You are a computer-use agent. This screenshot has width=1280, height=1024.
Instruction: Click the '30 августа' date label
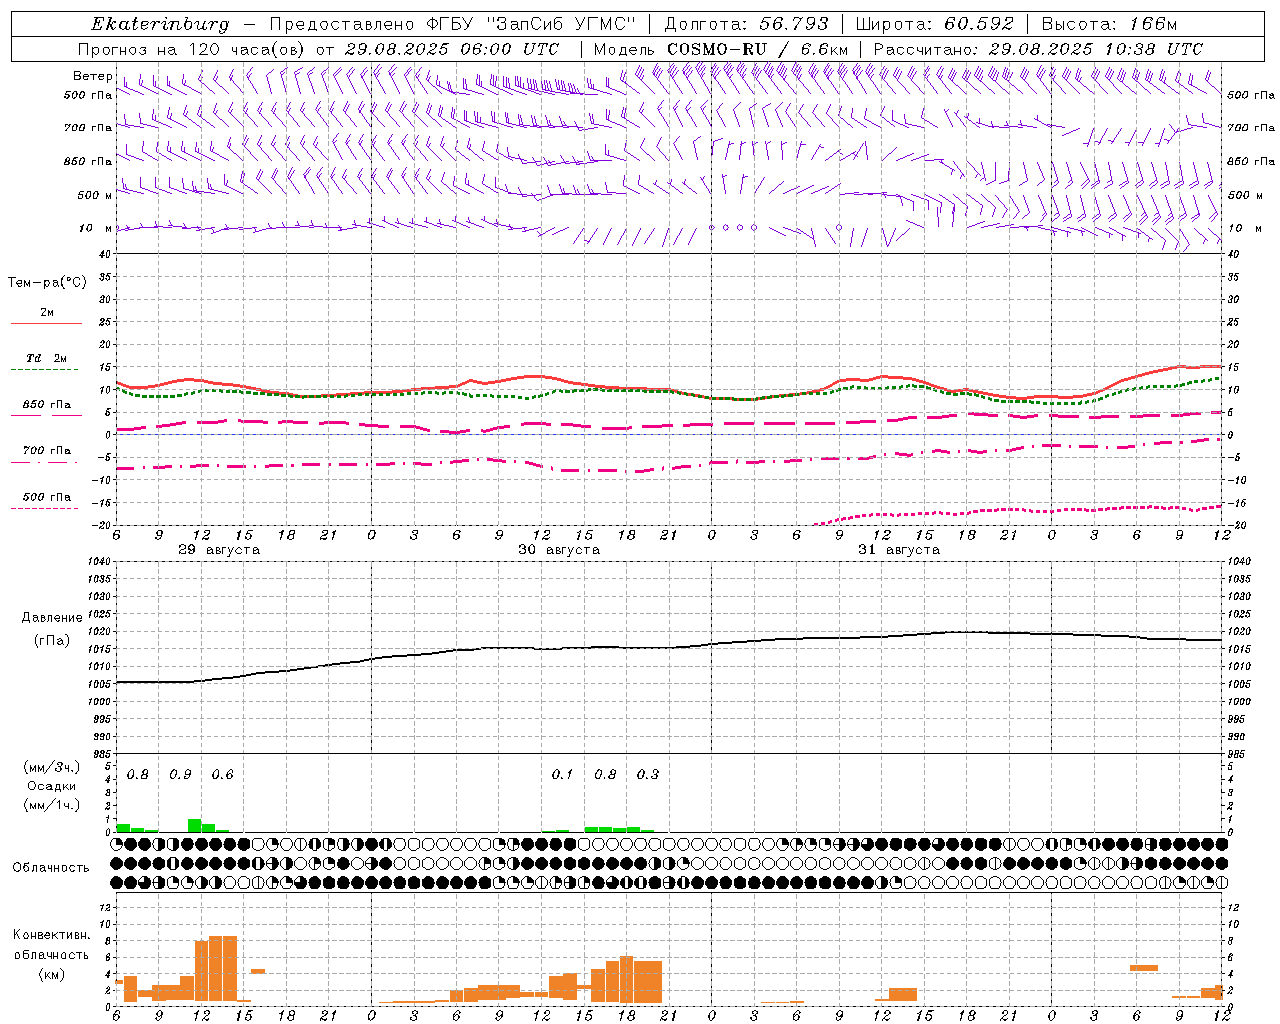[559, 550]
